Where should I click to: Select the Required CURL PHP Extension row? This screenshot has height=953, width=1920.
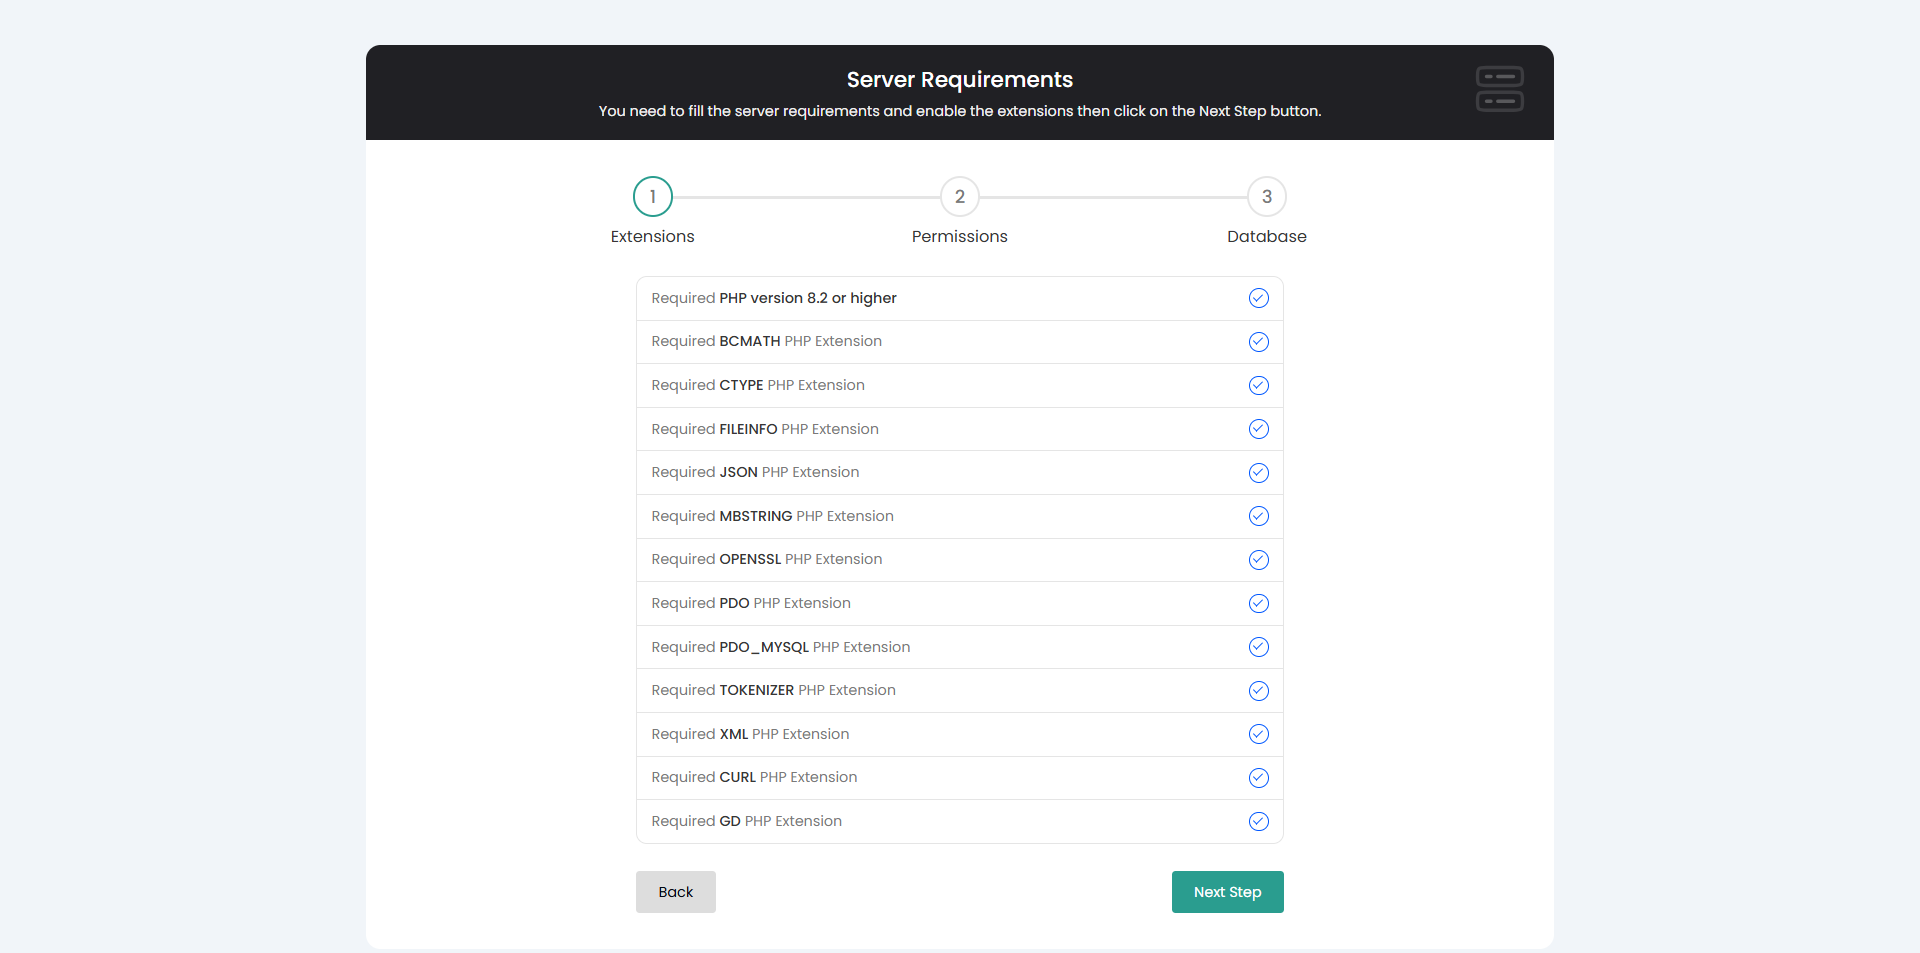pyautogui.click(x=960, y=778)
